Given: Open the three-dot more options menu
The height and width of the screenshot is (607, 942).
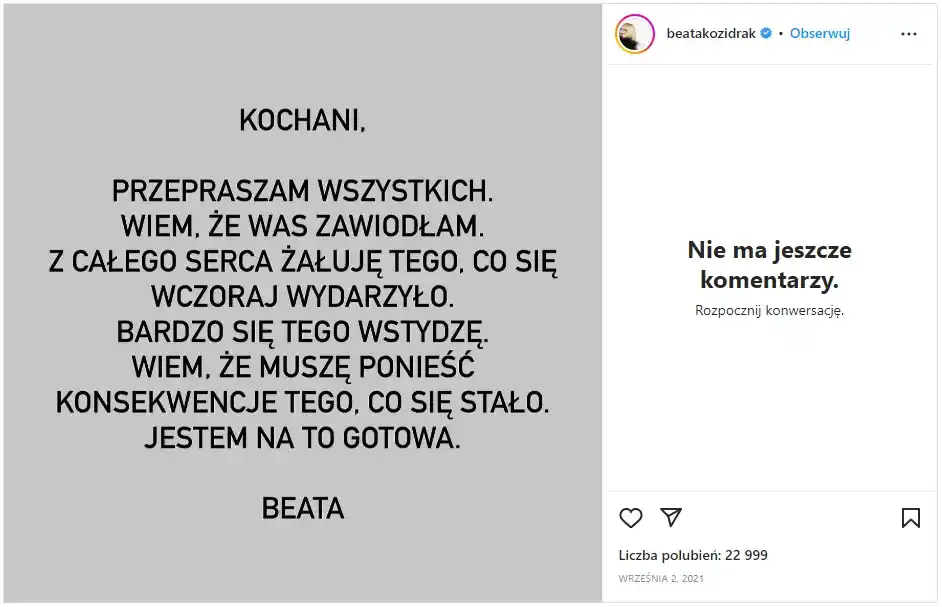Looking at the screenshot, I should click(908, 34).
